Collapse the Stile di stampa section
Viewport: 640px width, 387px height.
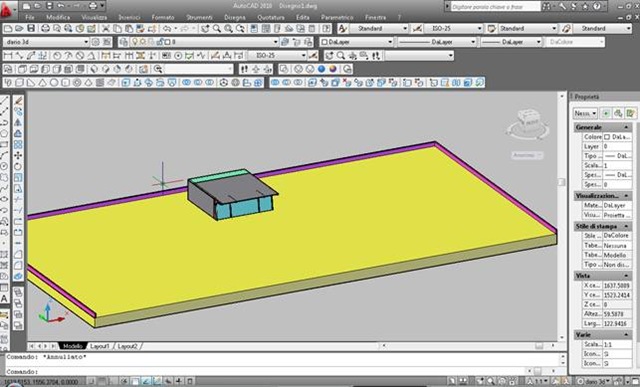point(626,226)
